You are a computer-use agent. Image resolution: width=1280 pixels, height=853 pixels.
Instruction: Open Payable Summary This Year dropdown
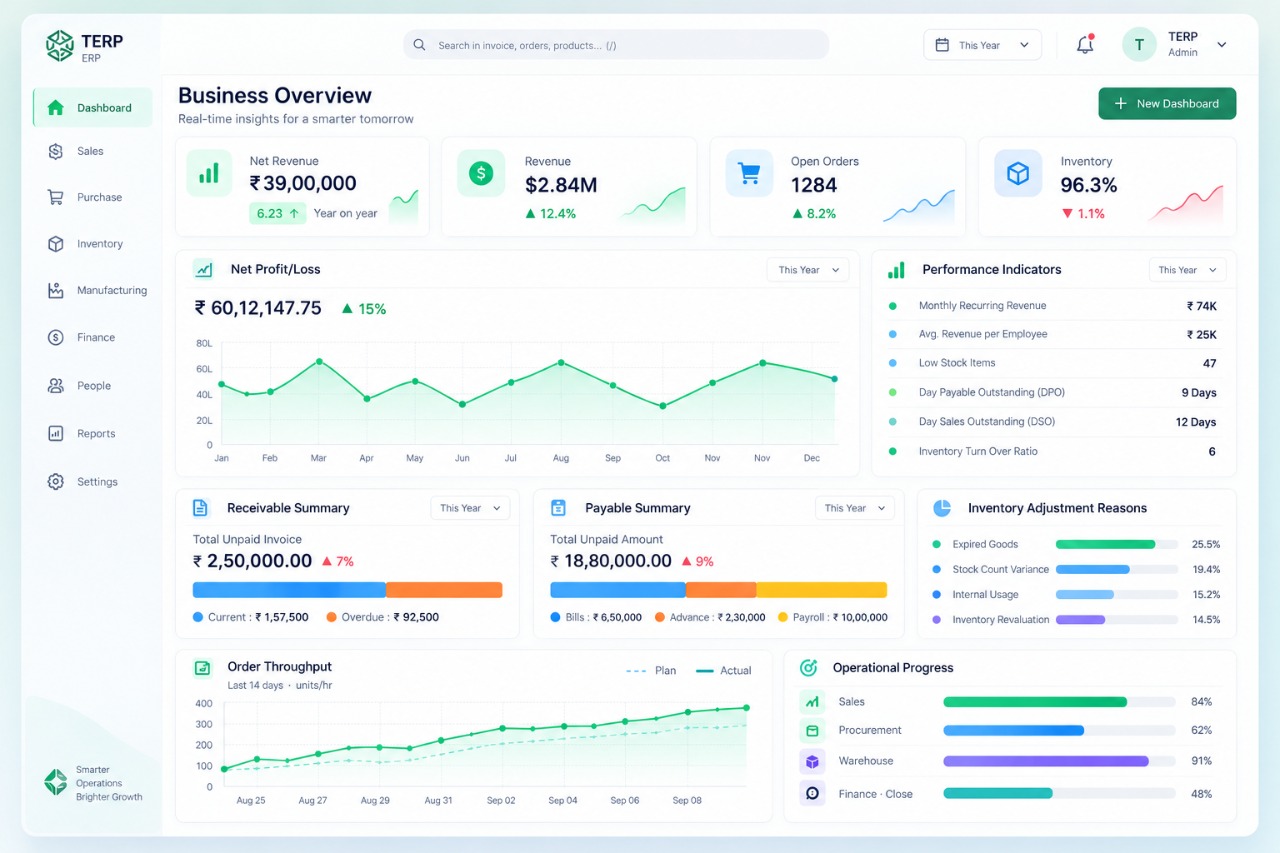pyautogui.click(x=854, y=508)
